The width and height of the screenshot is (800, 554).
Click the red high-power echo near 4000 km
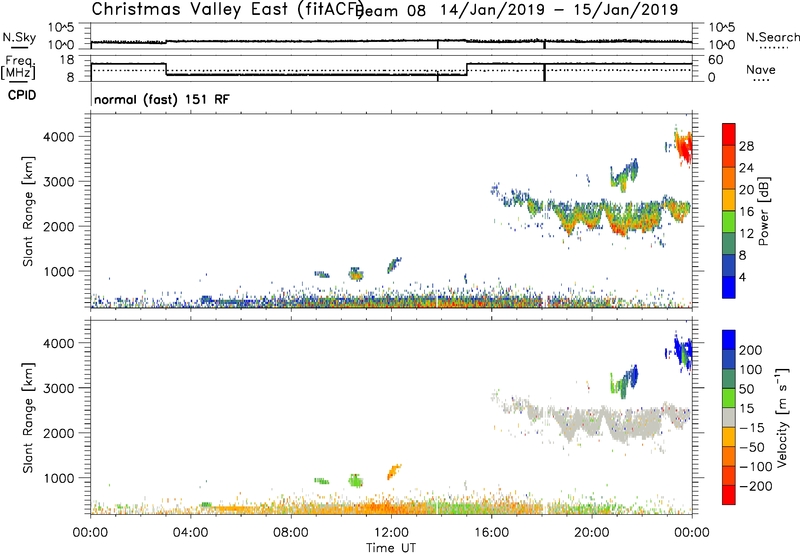(x=683, y=147)
